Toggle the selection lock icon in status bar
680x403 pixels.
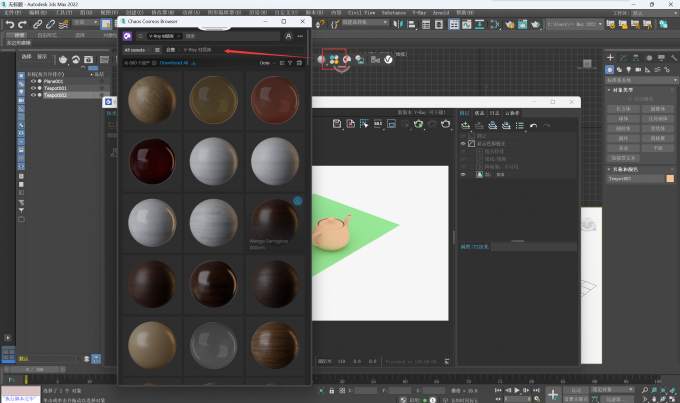pos(332,391)
